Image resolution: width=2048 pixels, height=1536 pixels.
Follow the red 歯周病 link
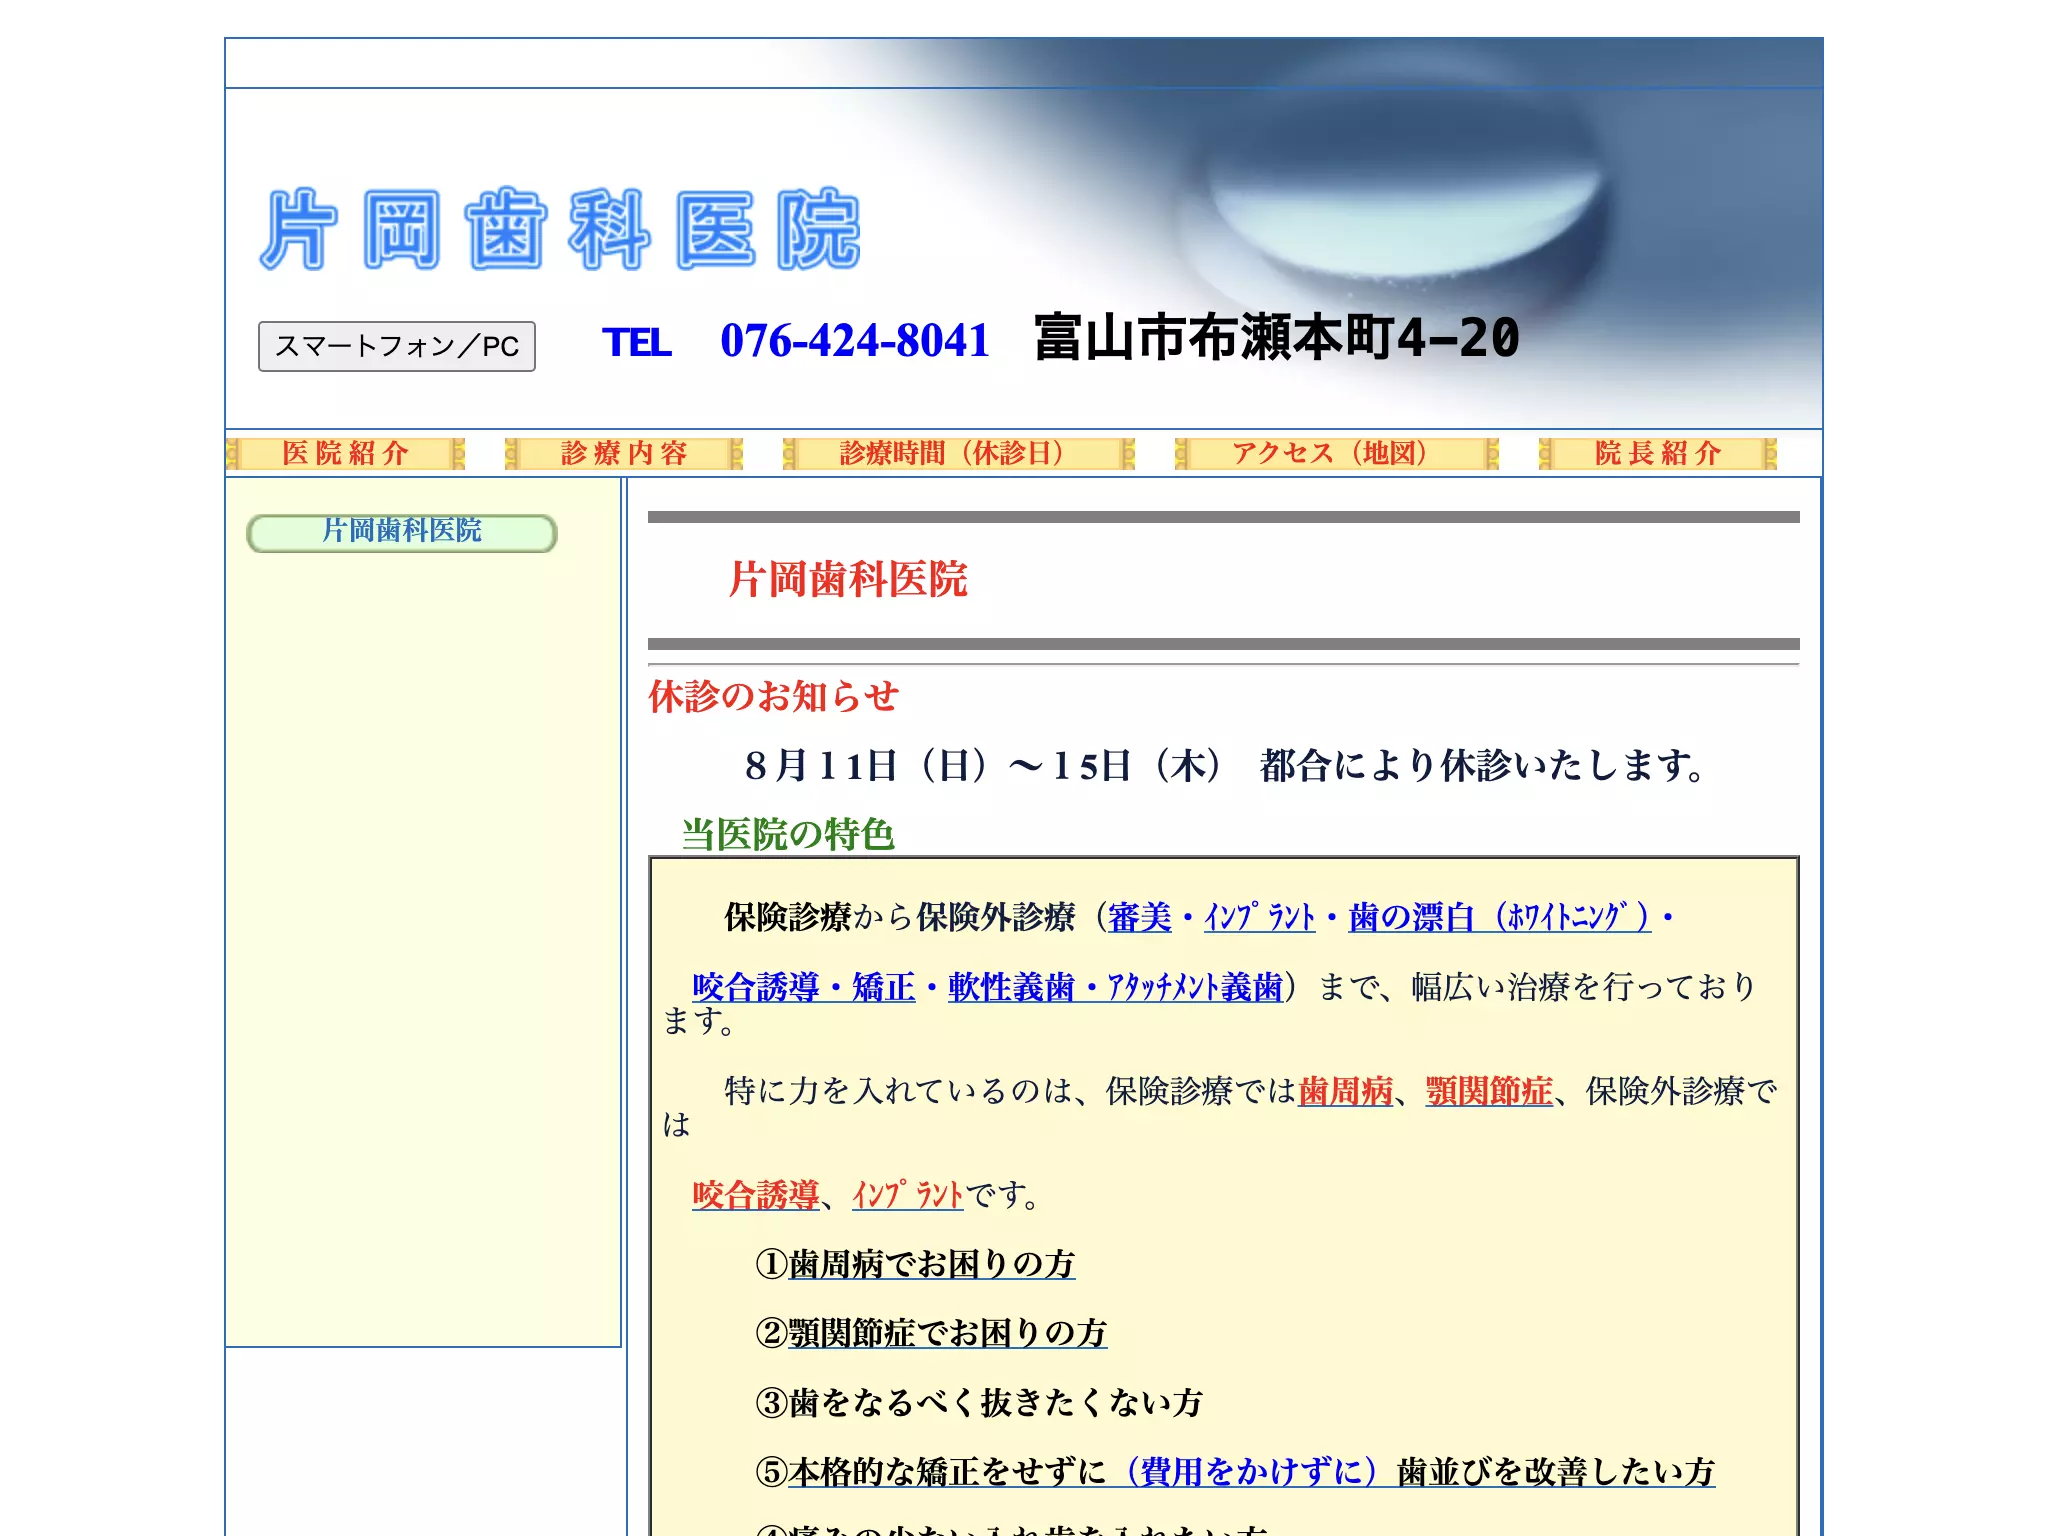pyautogui.click(x=1345, y=1091)
